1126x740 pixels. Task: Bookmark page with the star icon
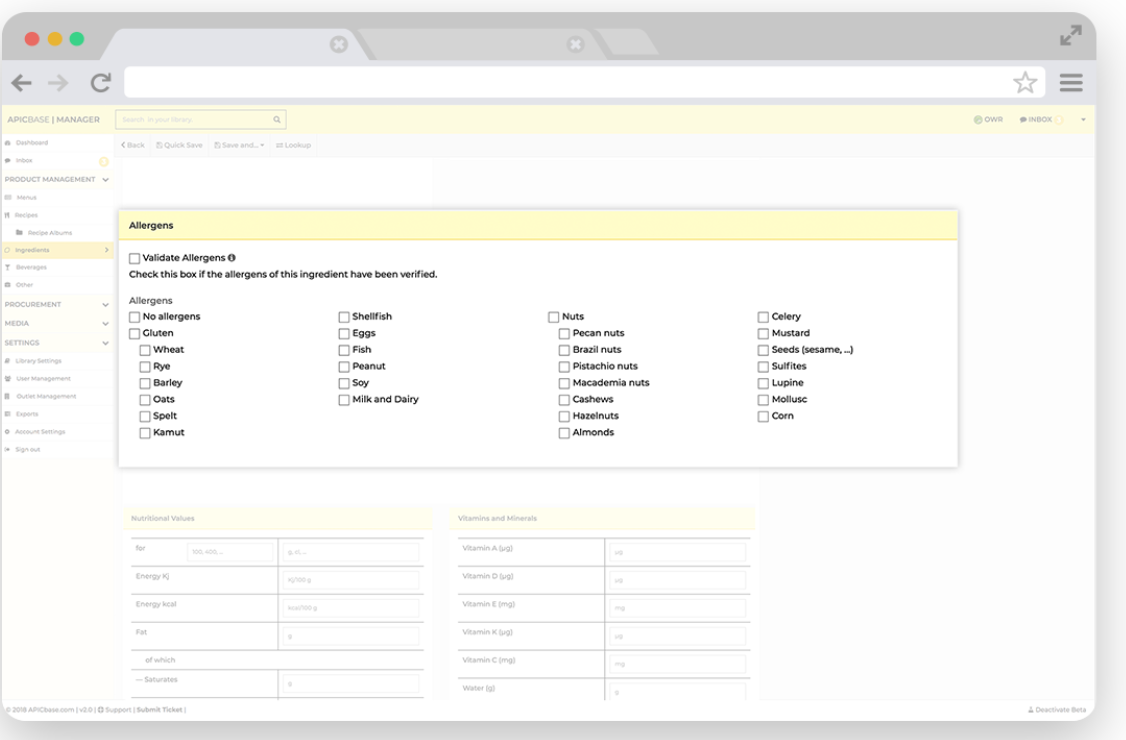(1025, 83)
